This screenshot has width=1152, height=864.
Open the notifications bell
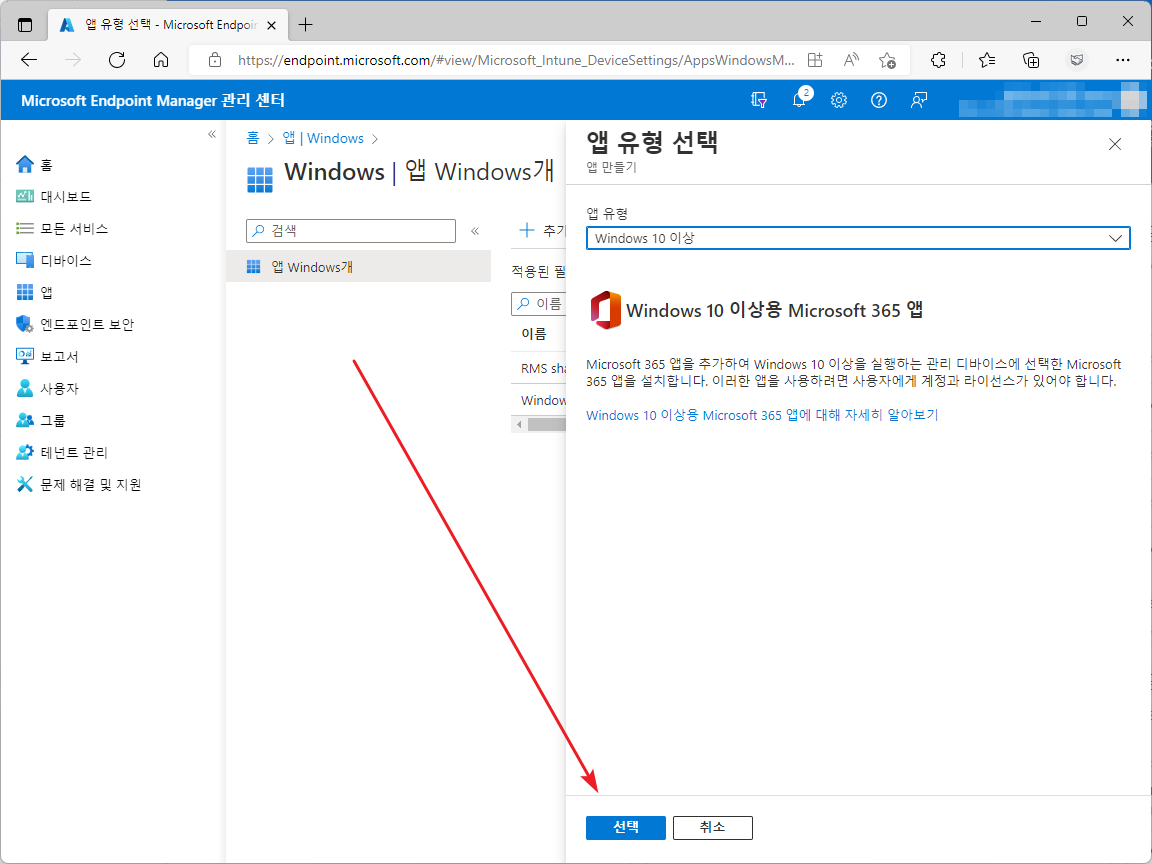click(x=799, y=100)
